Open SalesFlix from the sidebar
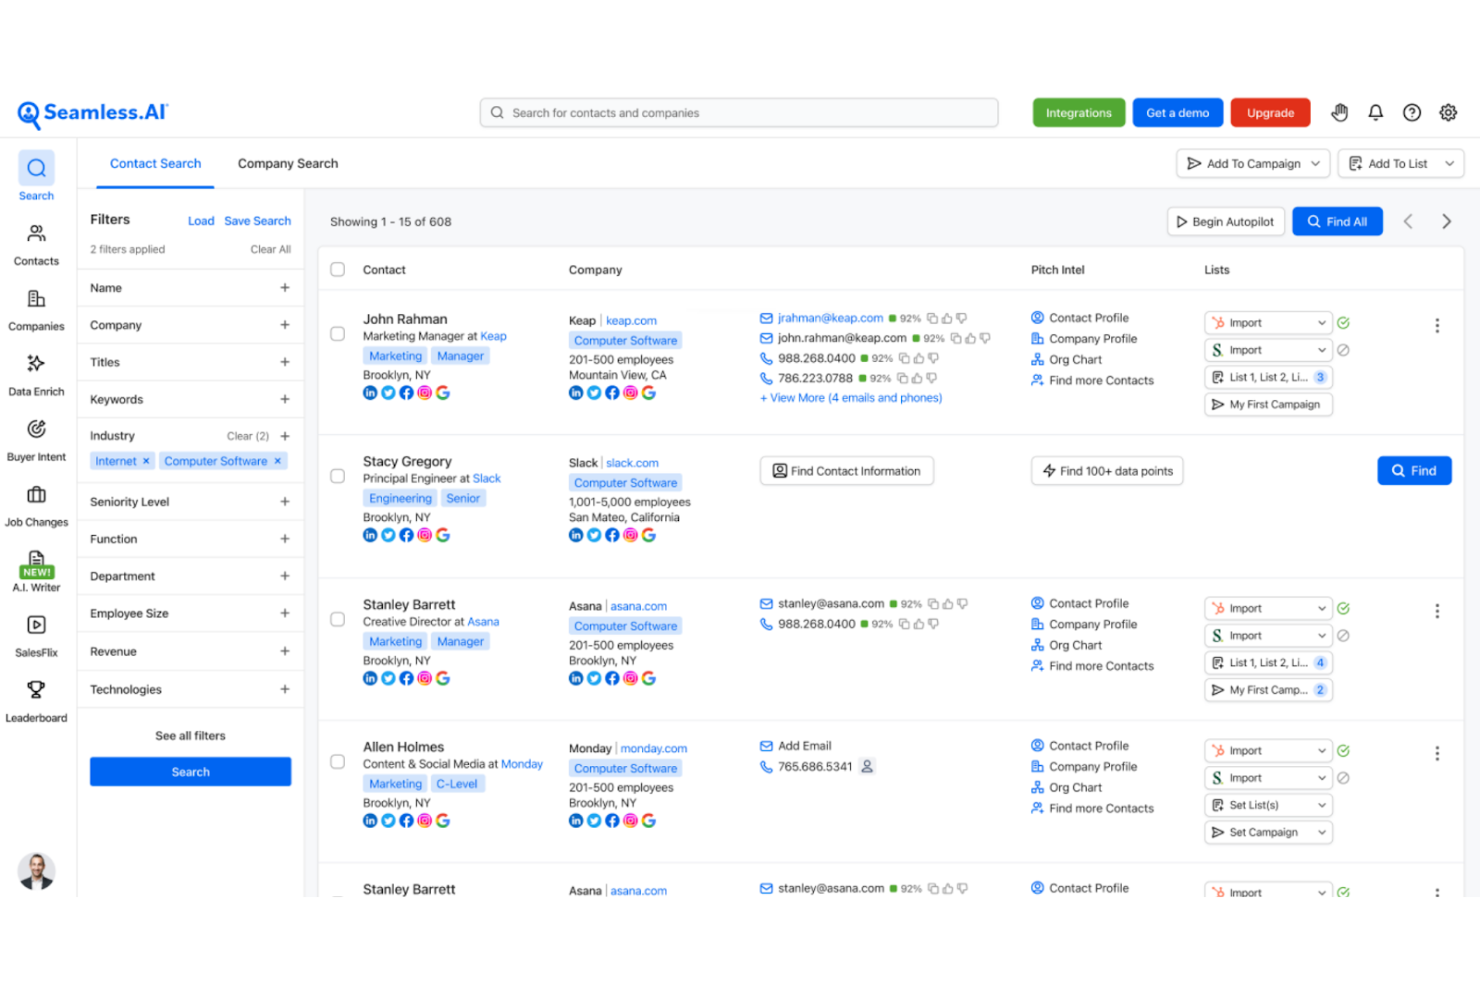The width and height of the screenshot is (1480, 987). click(36, 635)
